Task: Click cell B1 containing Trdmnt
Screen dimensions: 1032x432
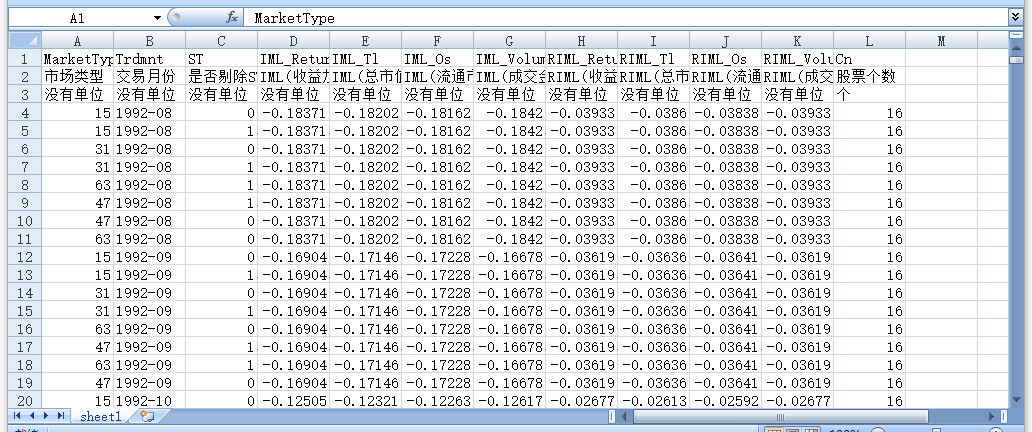Action: click(149, 59)
